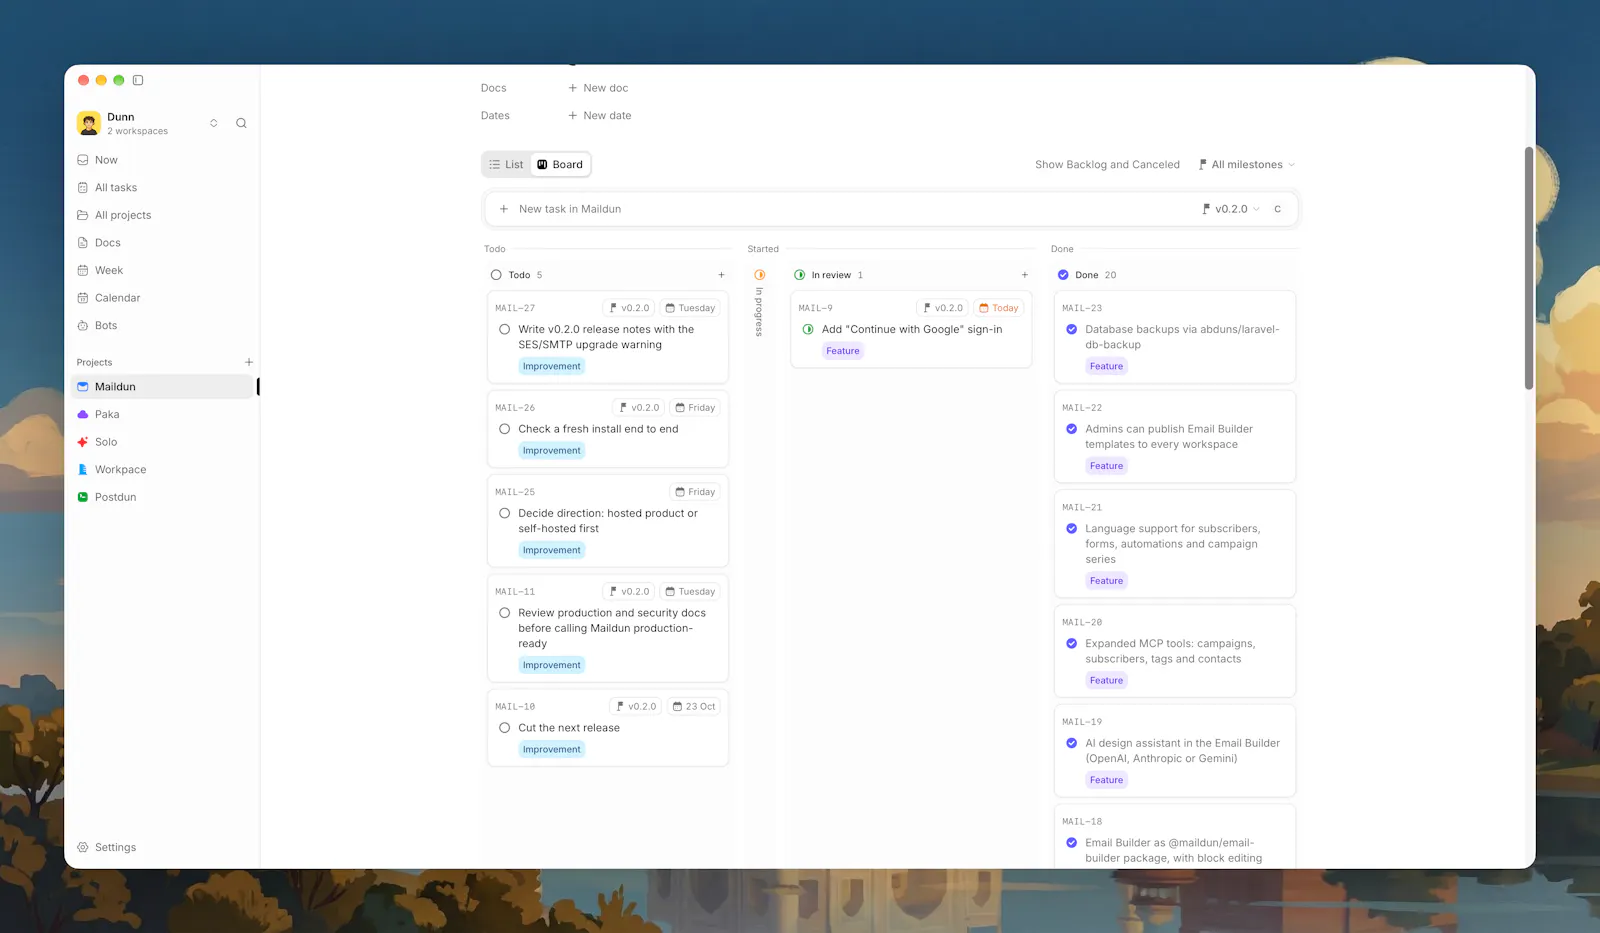Add a new project with plus icon
The image size is (1600, 933).
point(249,362)
